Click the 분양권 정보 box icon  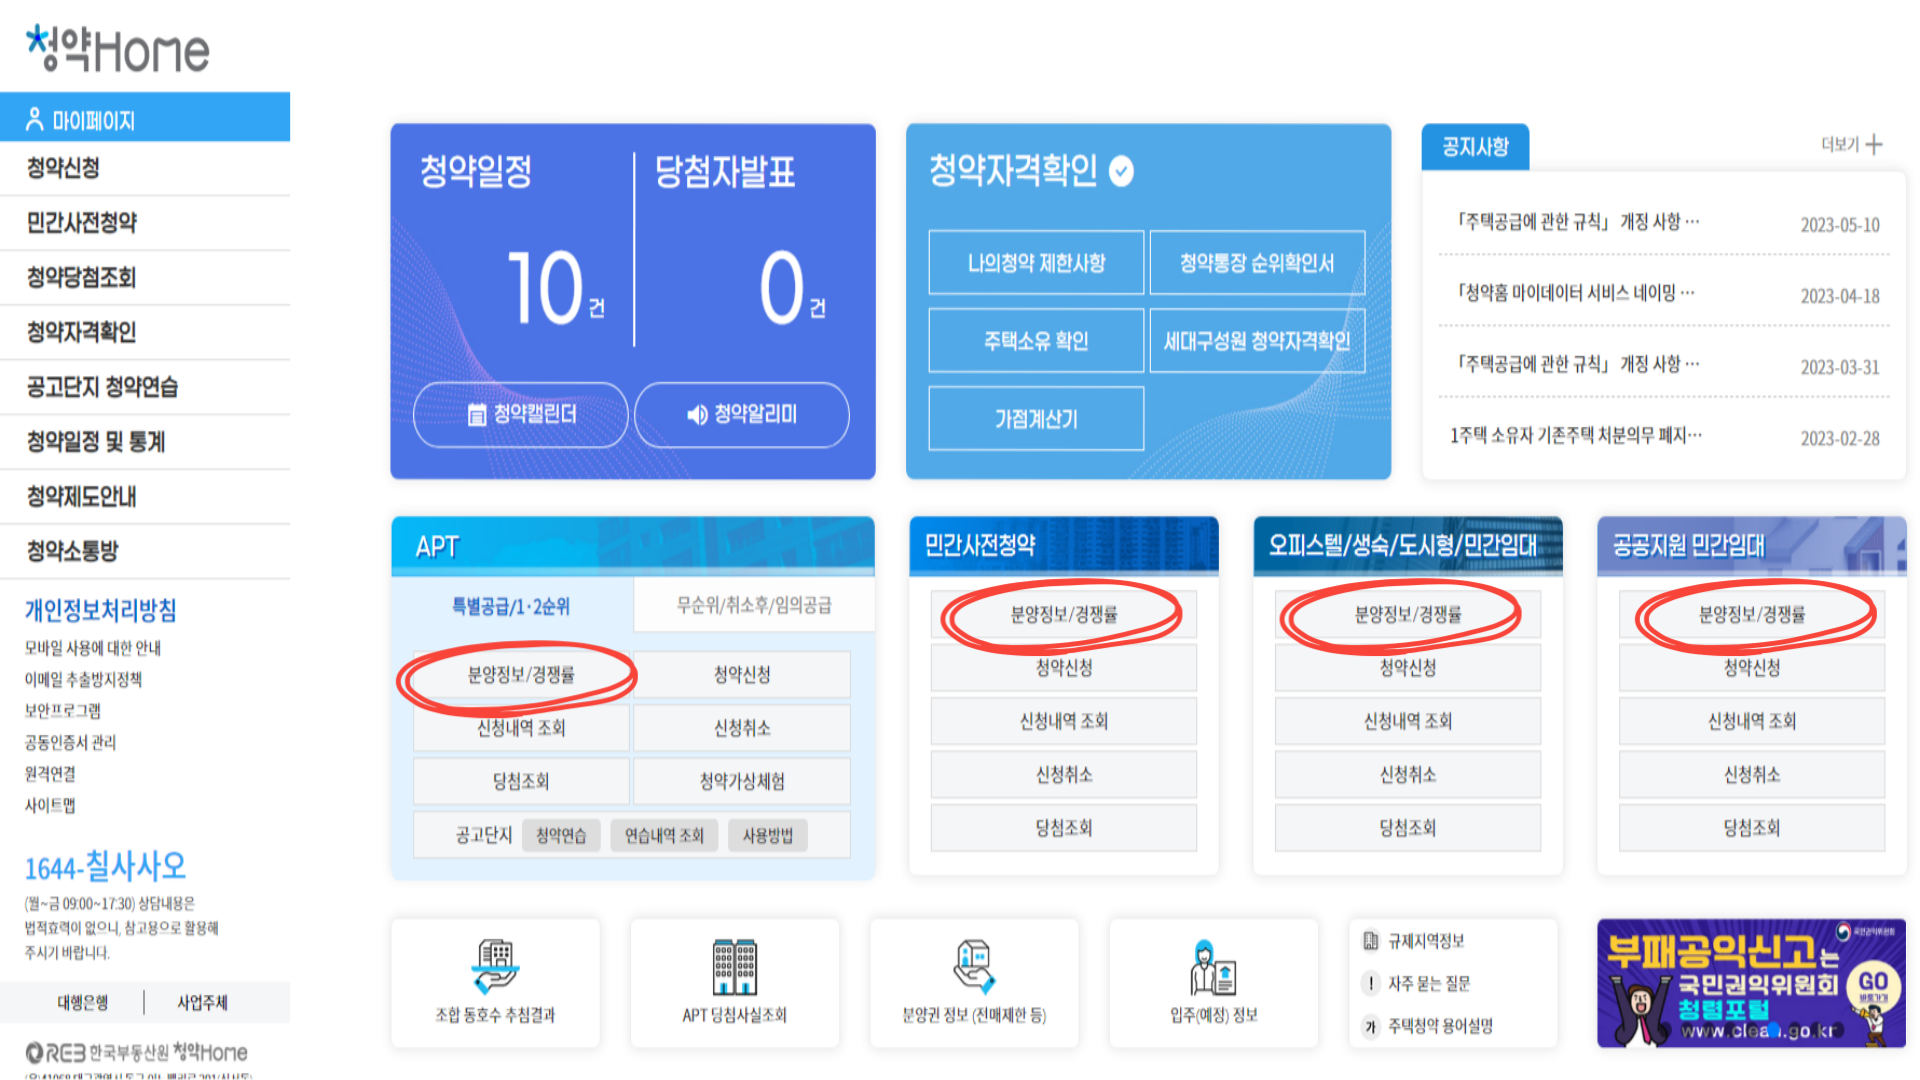click(973, 965)
